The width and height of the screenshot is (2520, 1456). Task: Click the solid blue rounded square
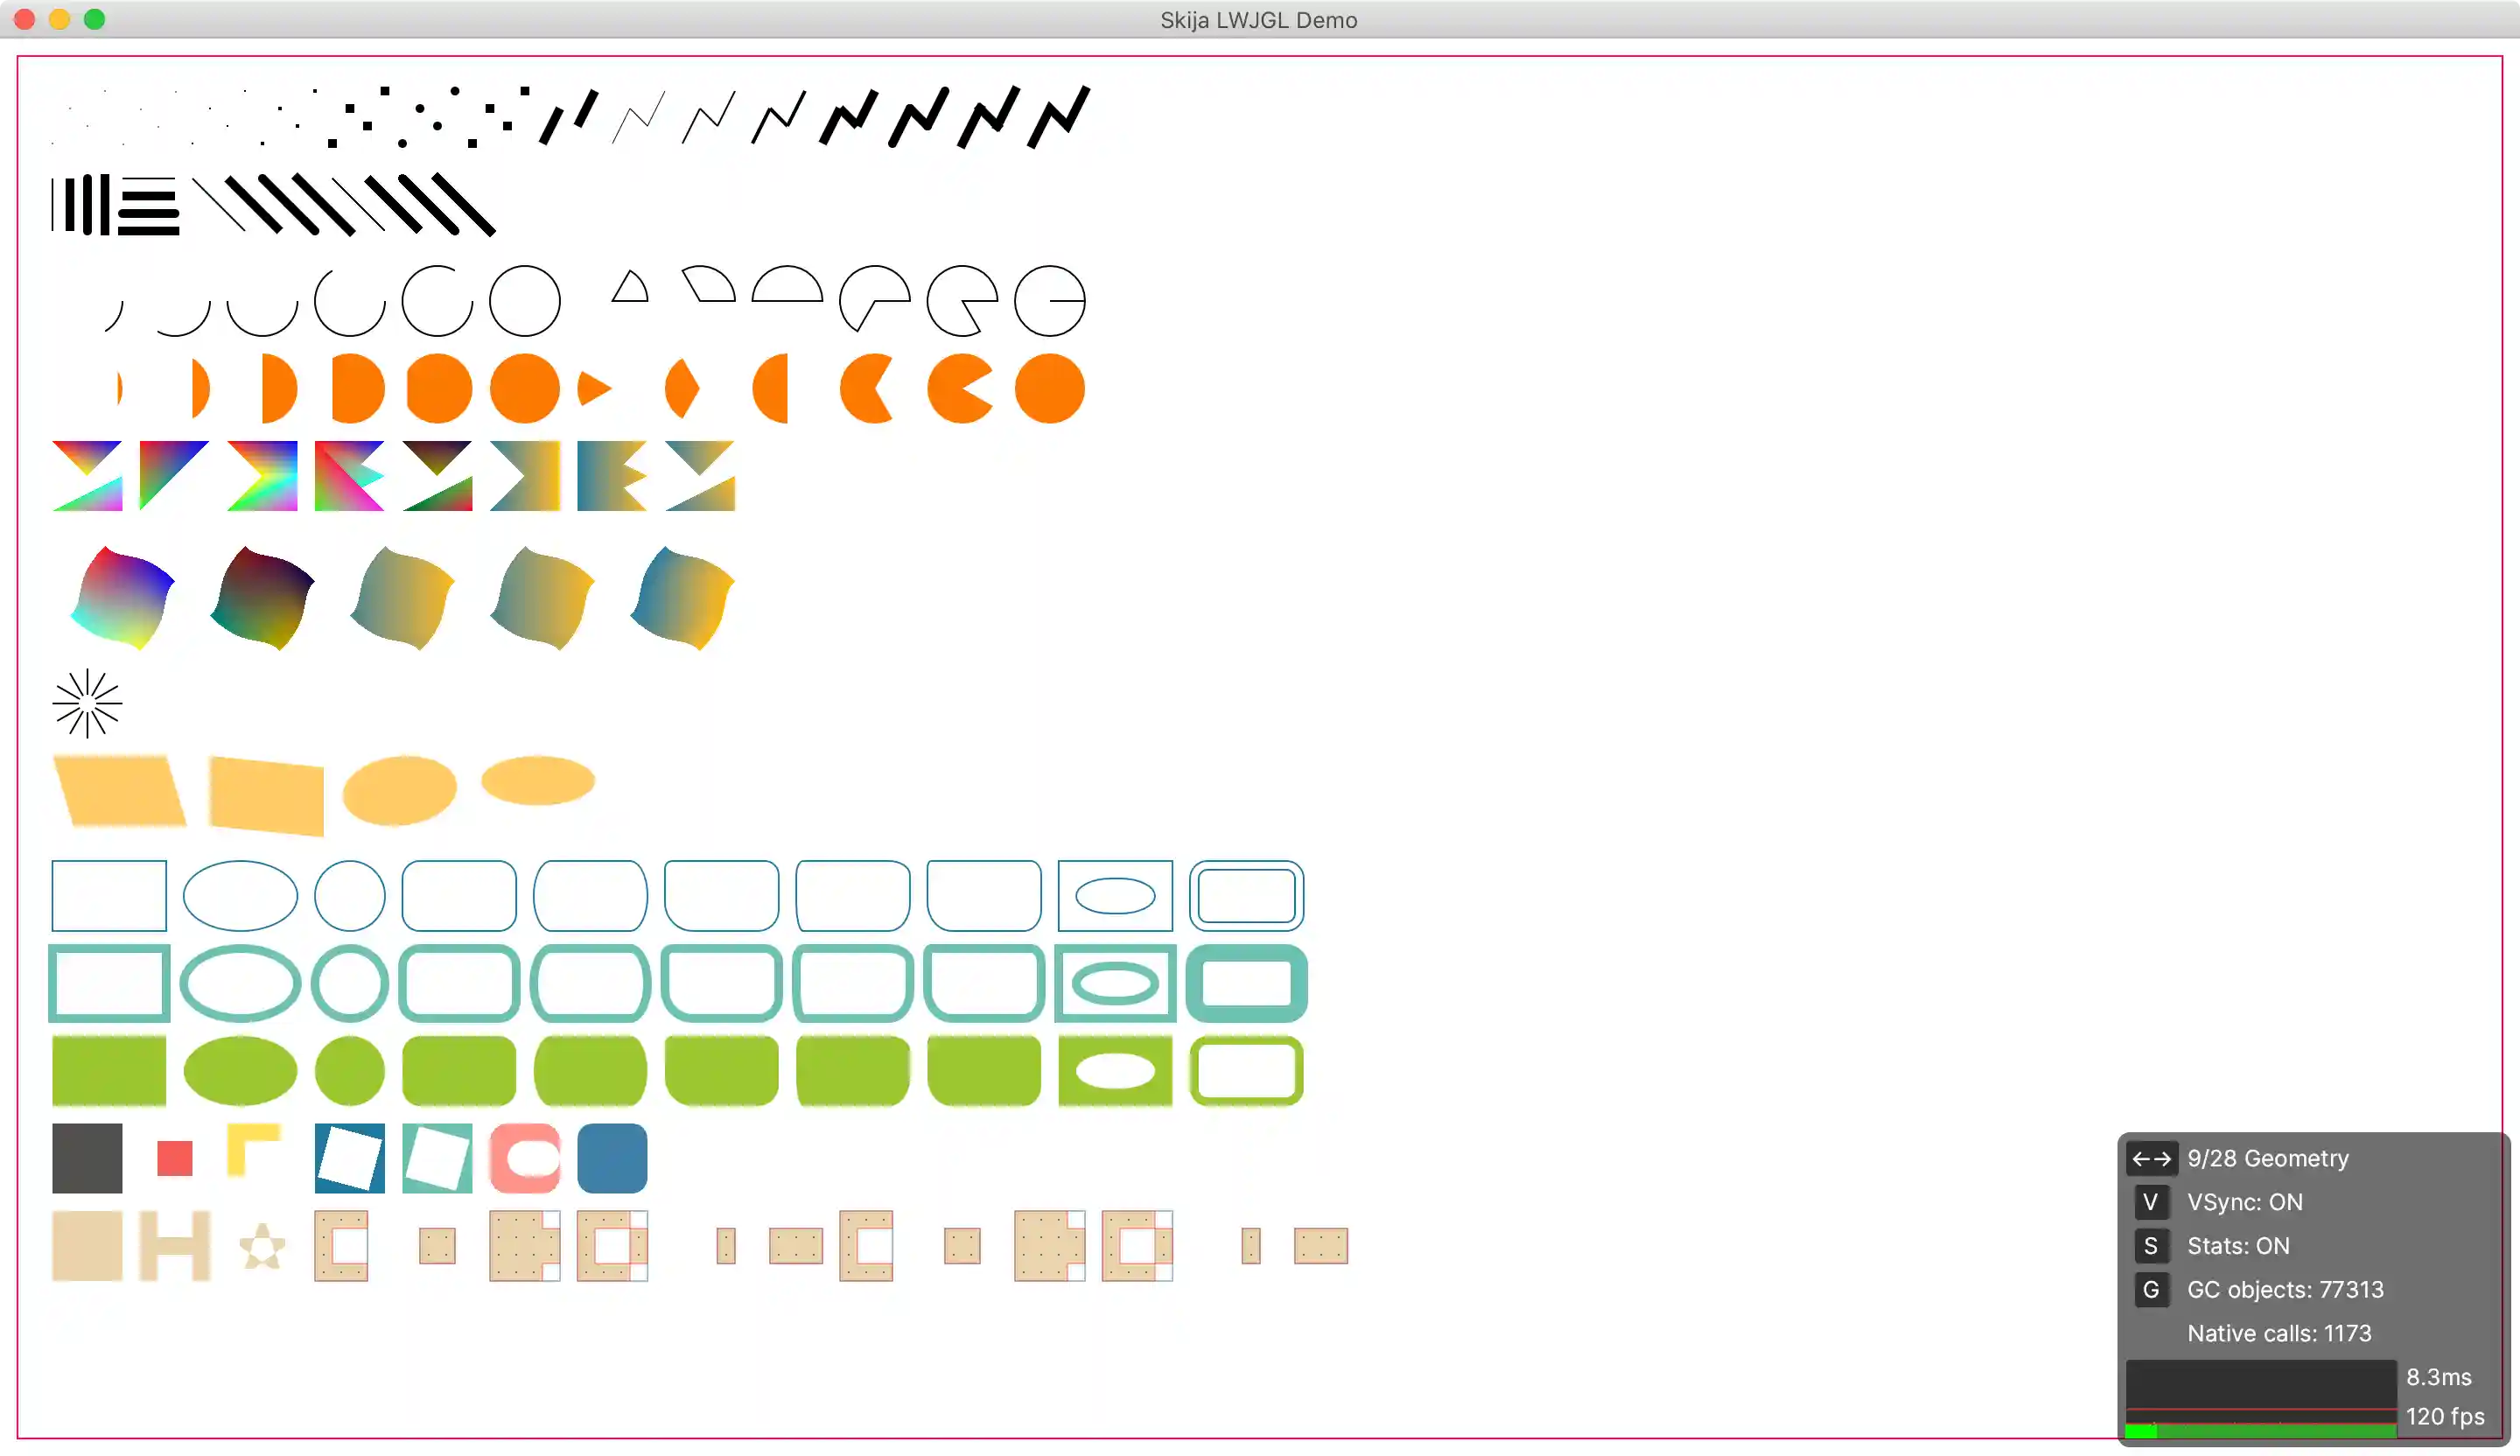612,1158
